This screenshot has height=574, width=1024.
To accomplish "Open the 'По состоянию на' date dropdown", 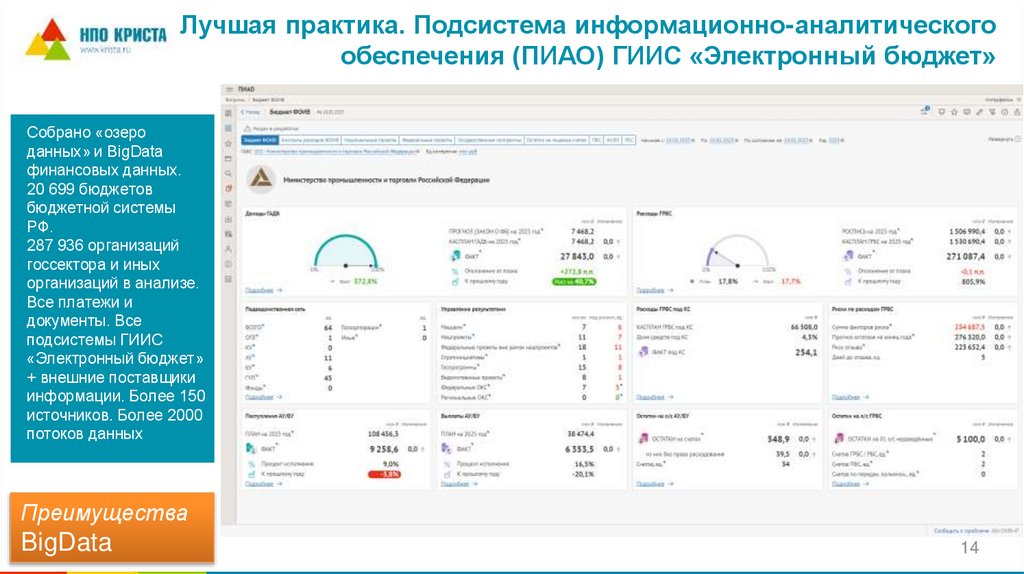I will 799,140.
